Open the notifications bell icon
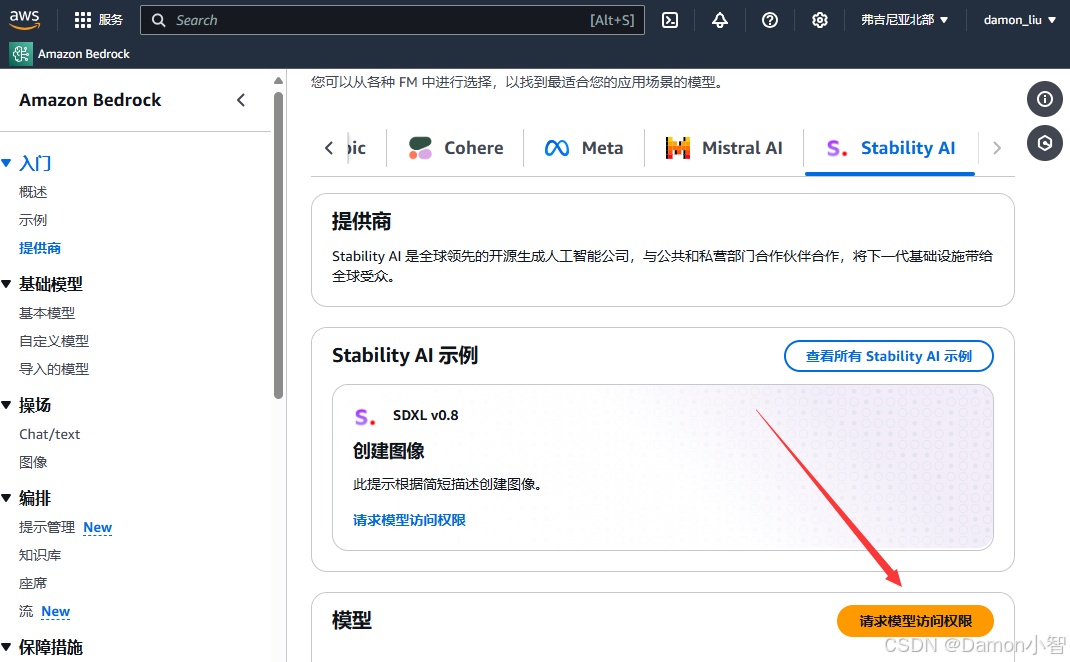The image size is (1070, 662). [x=720, y=20]
